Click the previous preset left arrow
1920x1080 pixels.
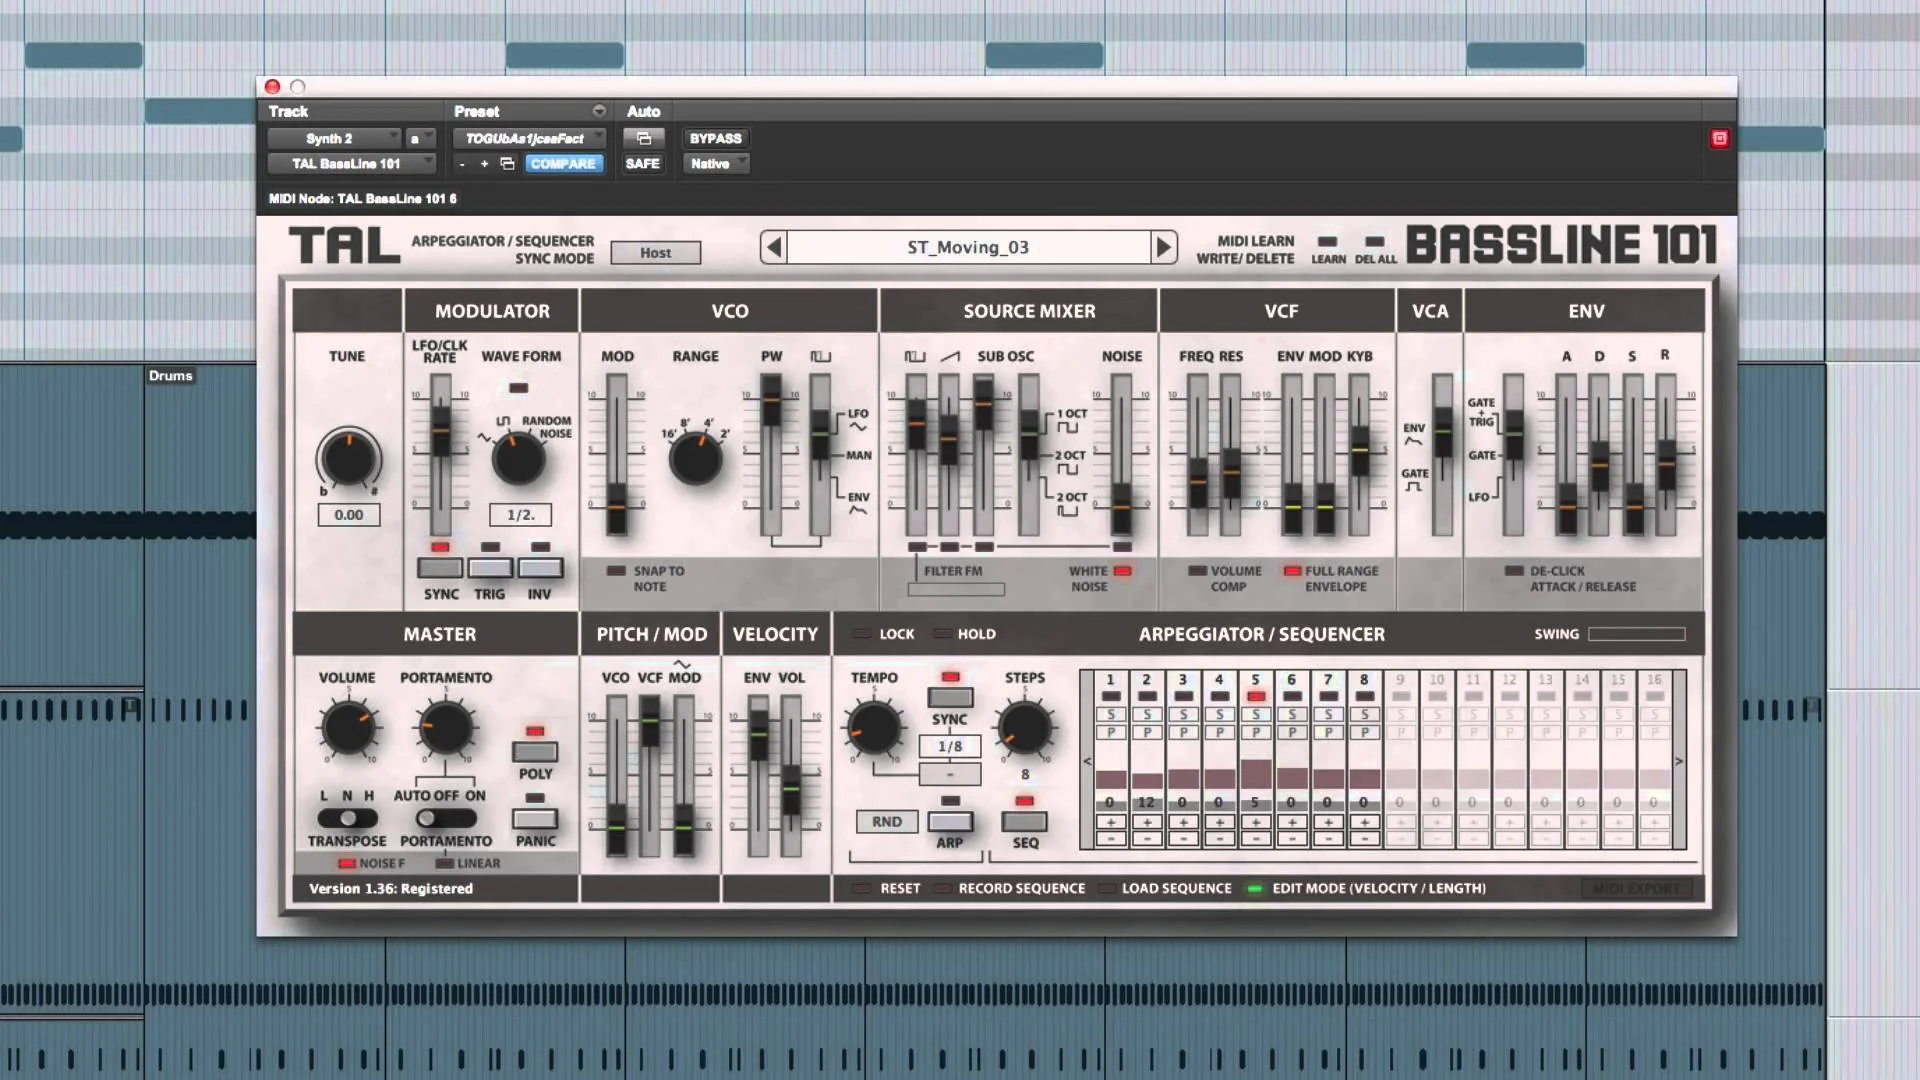[x=771, y=247]
